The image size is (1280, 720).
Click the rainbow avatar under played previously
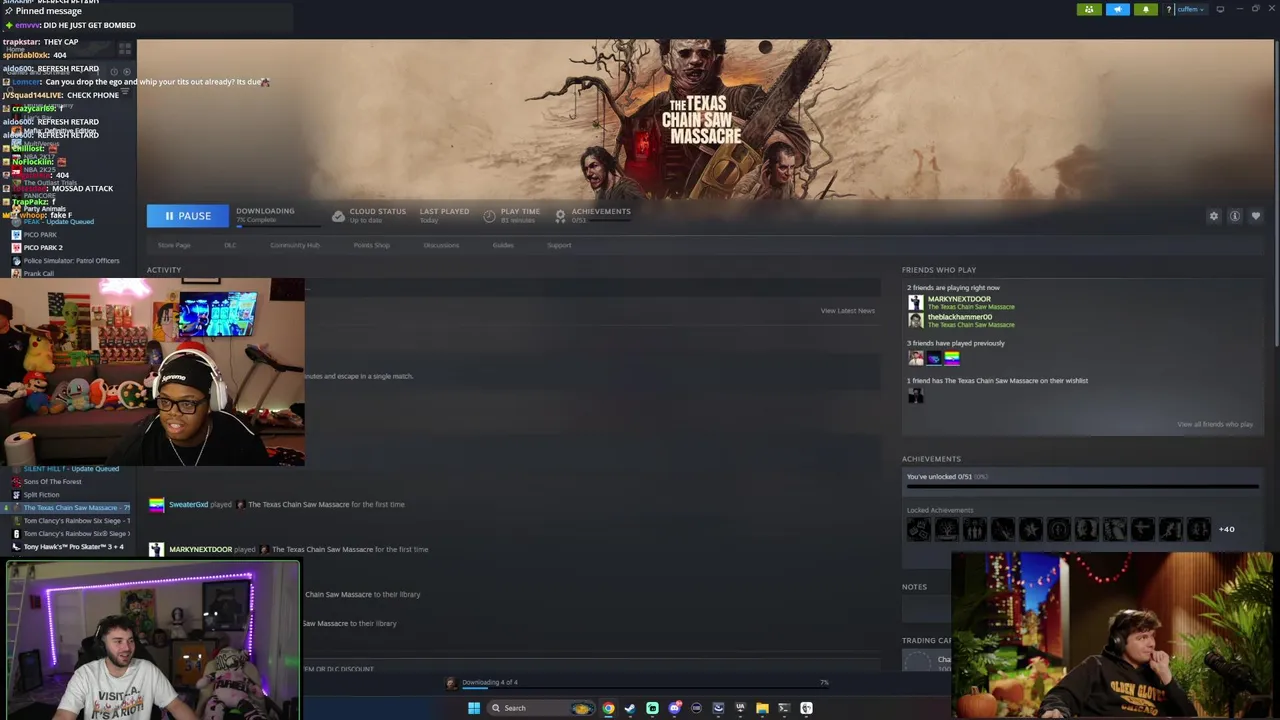[952, 358]
